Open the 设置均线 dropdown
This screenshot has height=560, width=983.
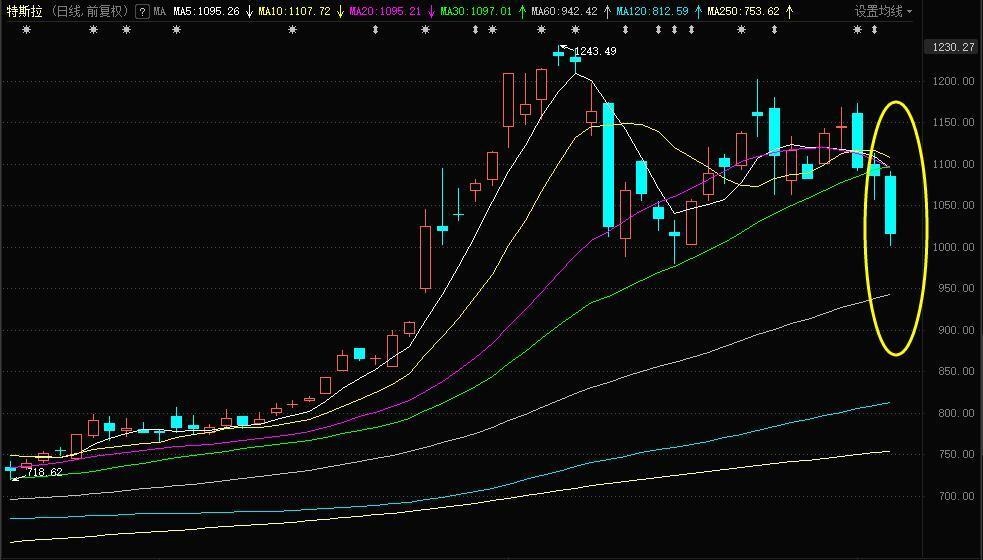pos(883,12)
